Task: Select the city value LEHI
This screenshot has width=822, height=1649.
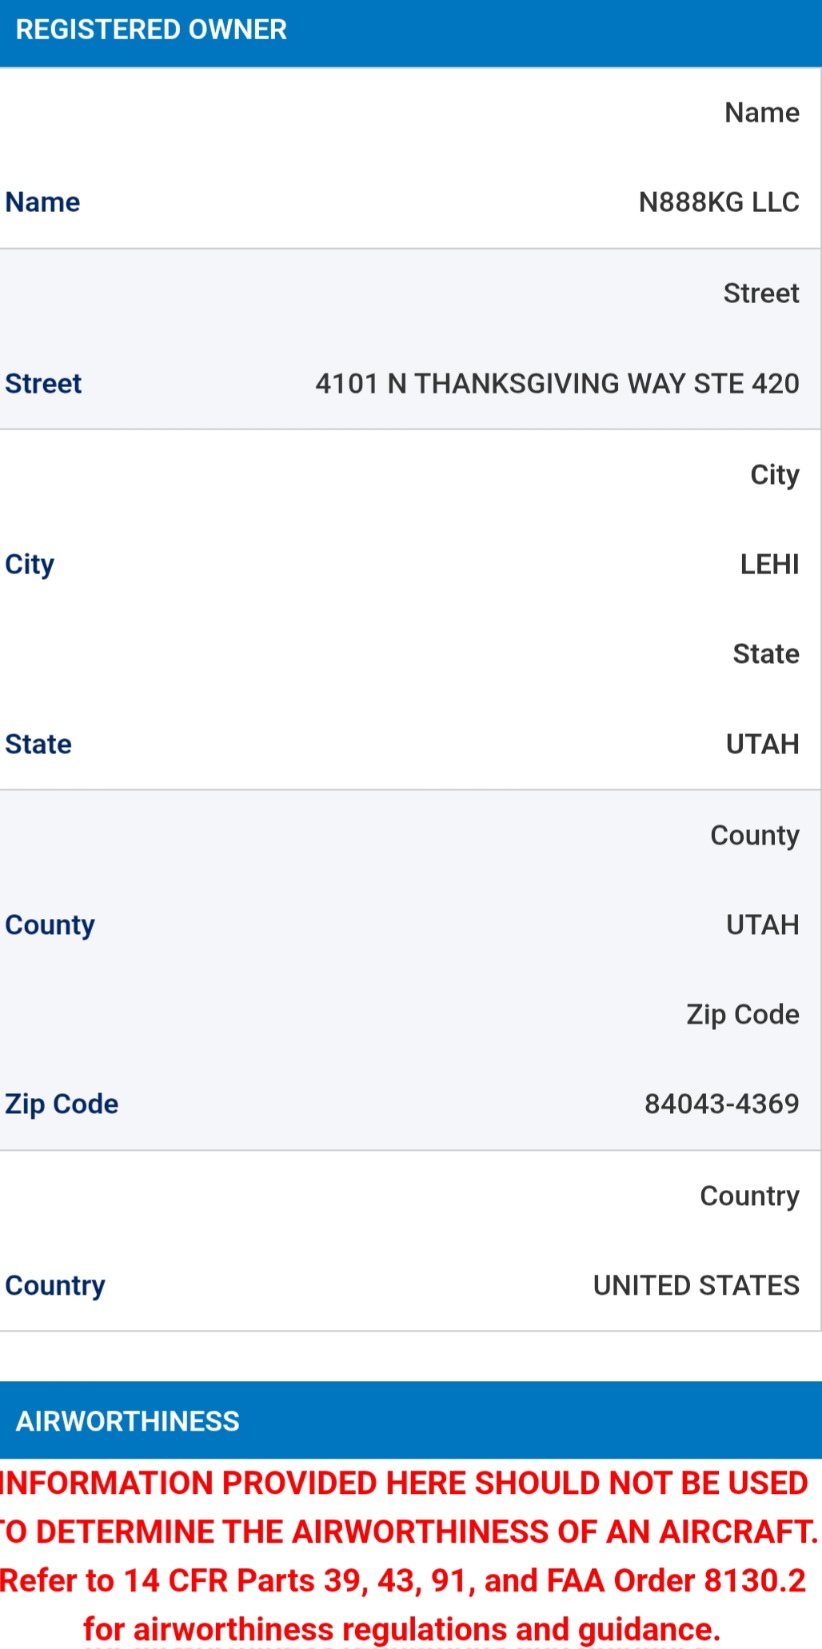Action: (x=769, y=564)
